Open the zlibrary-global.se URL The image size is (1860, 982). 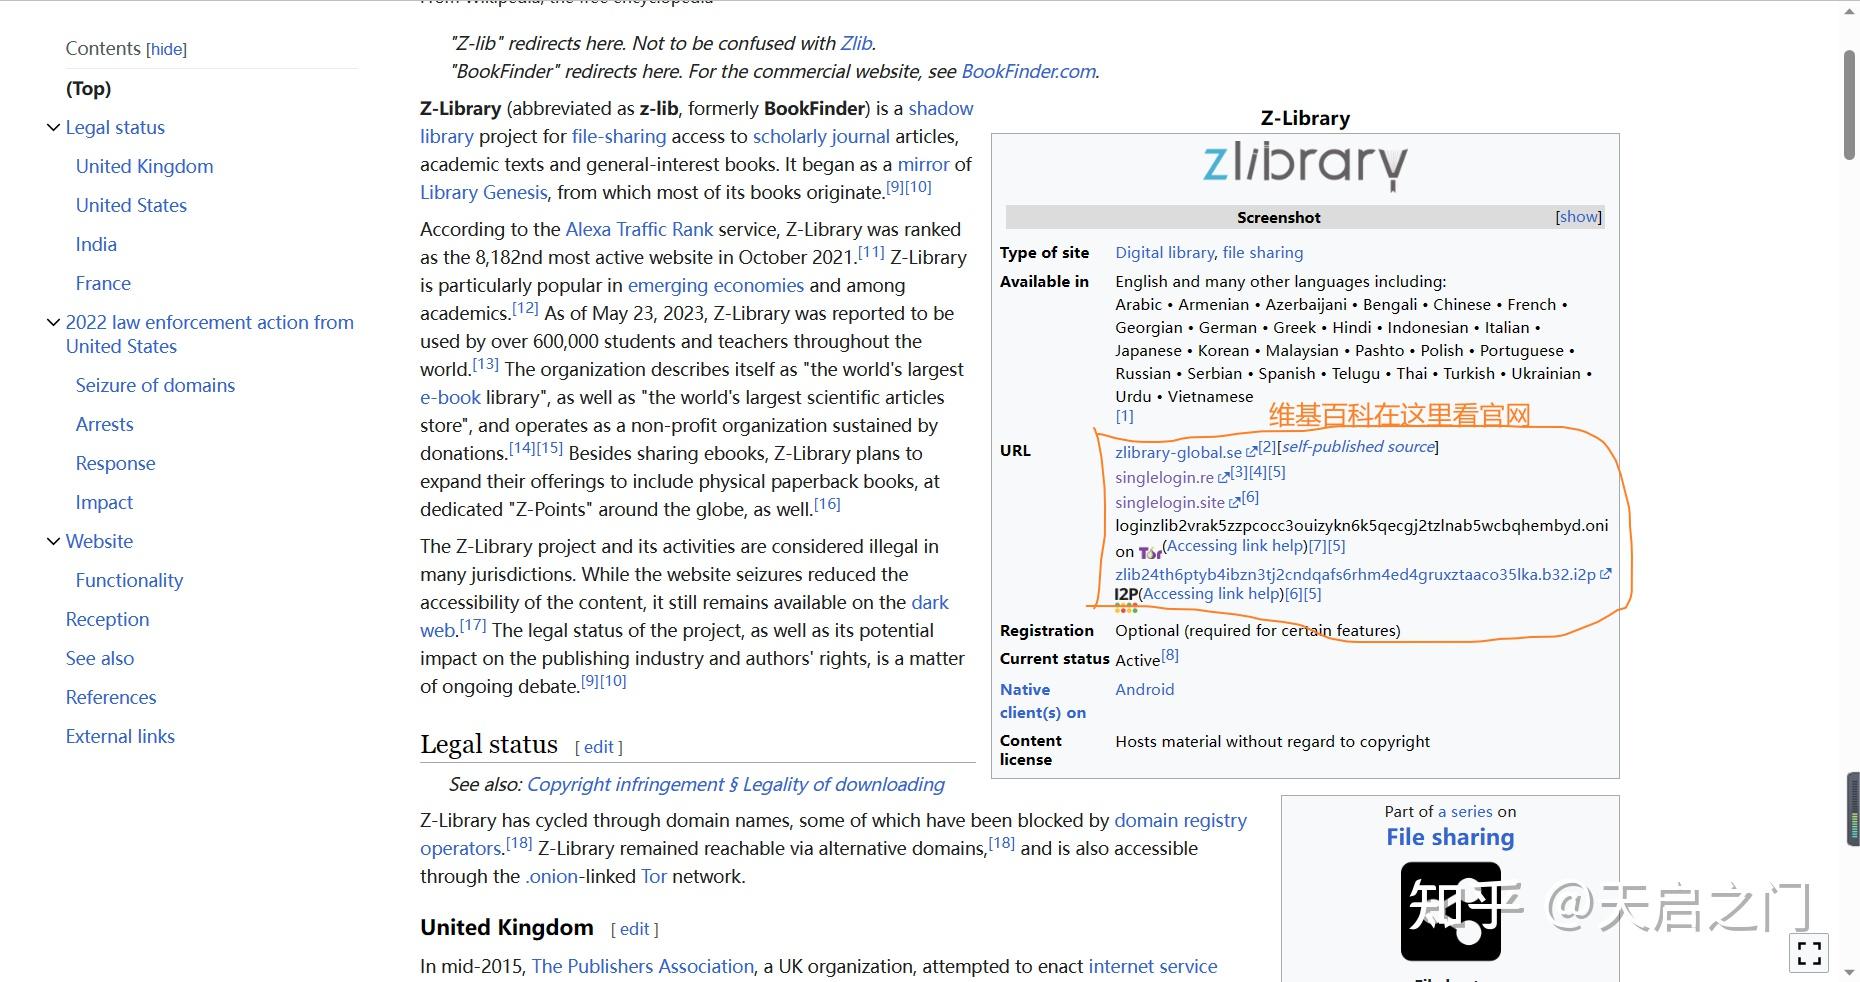(1178, 452)
